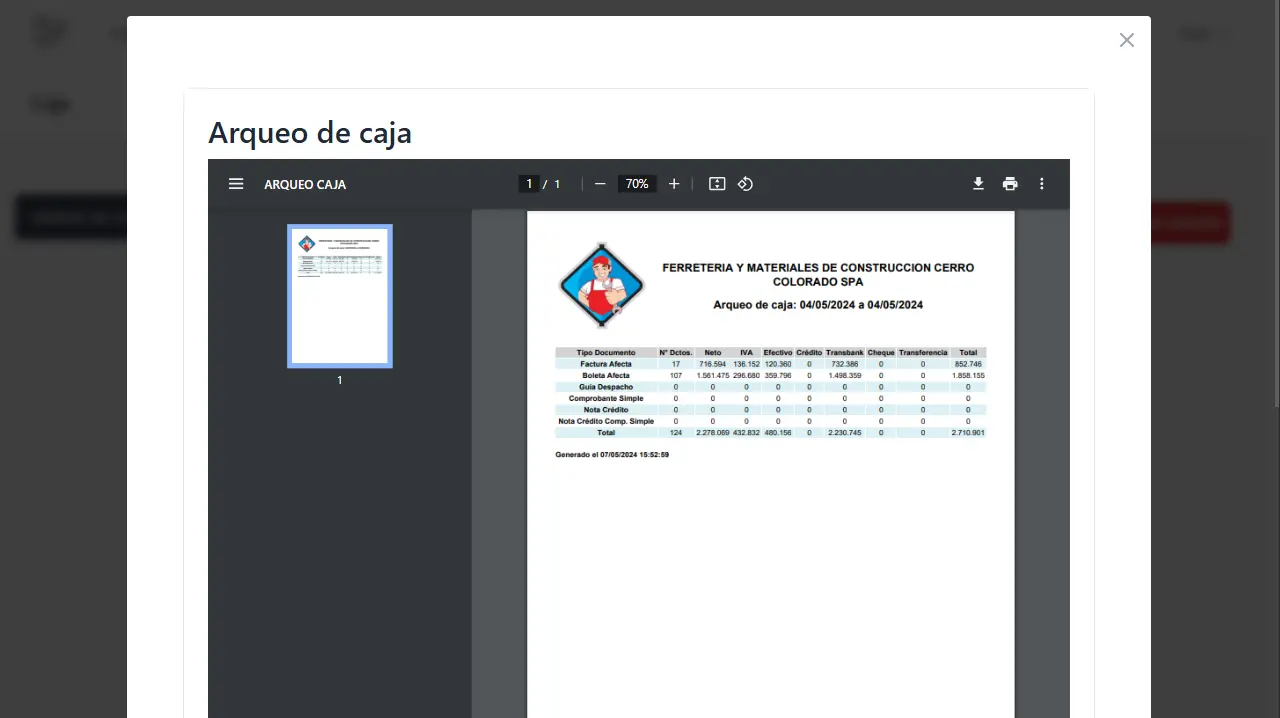Click the fit to page icon
Viewport: 1280px width, 718px height.
pyautogui.click(x=717, y=184)
